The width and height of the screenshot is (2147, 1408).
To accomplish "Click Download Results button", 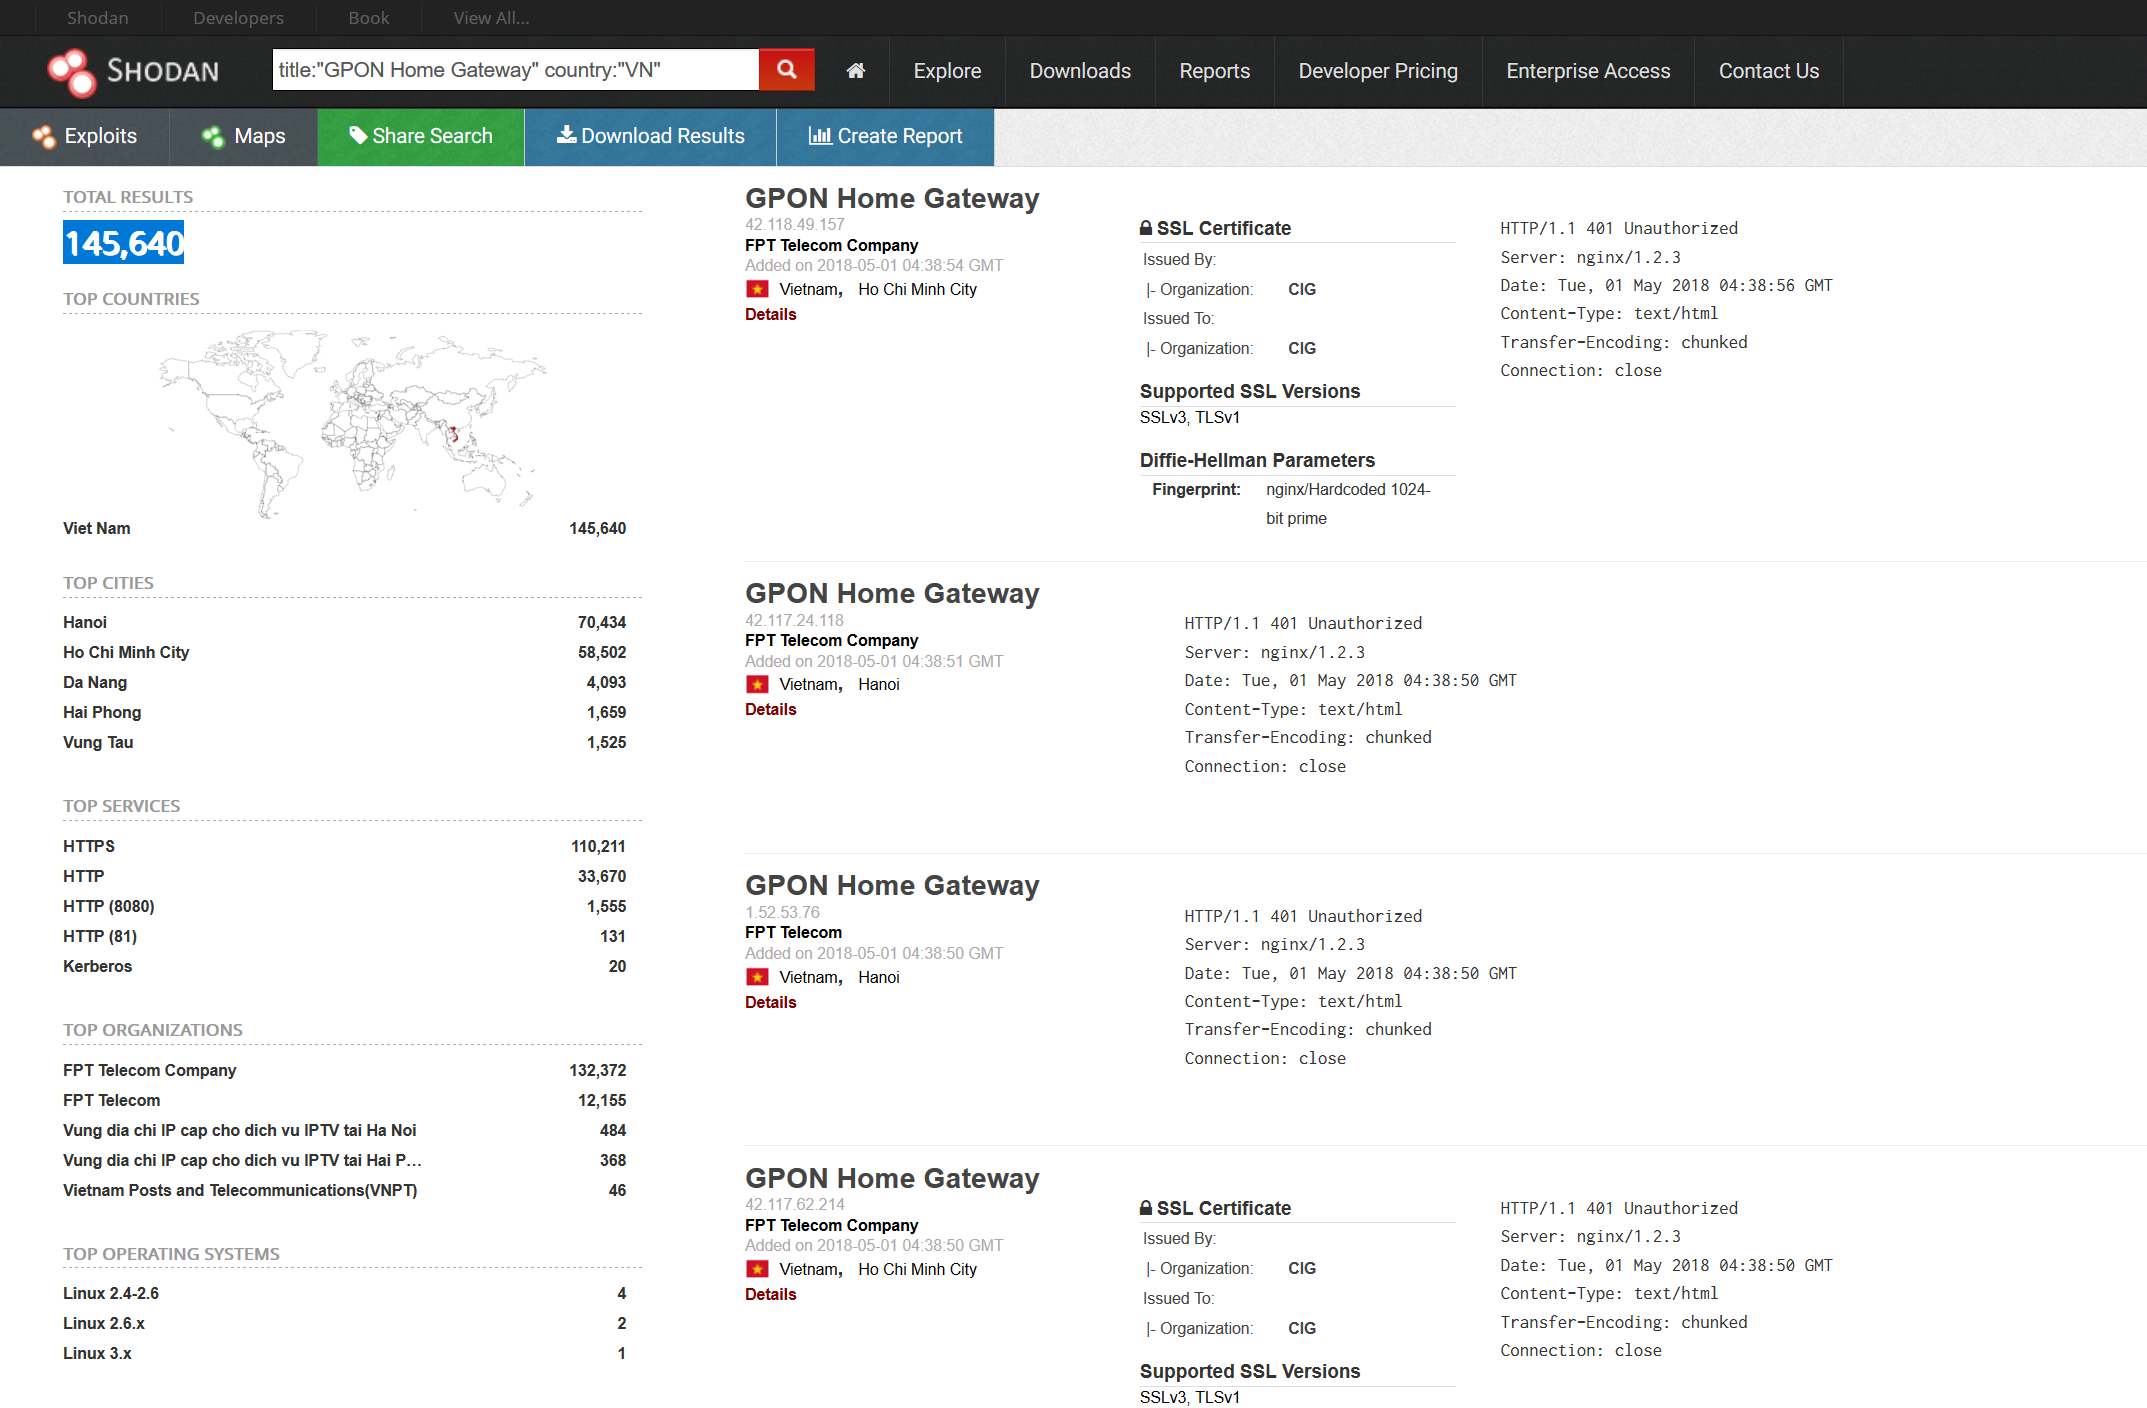I will (650, 137).
